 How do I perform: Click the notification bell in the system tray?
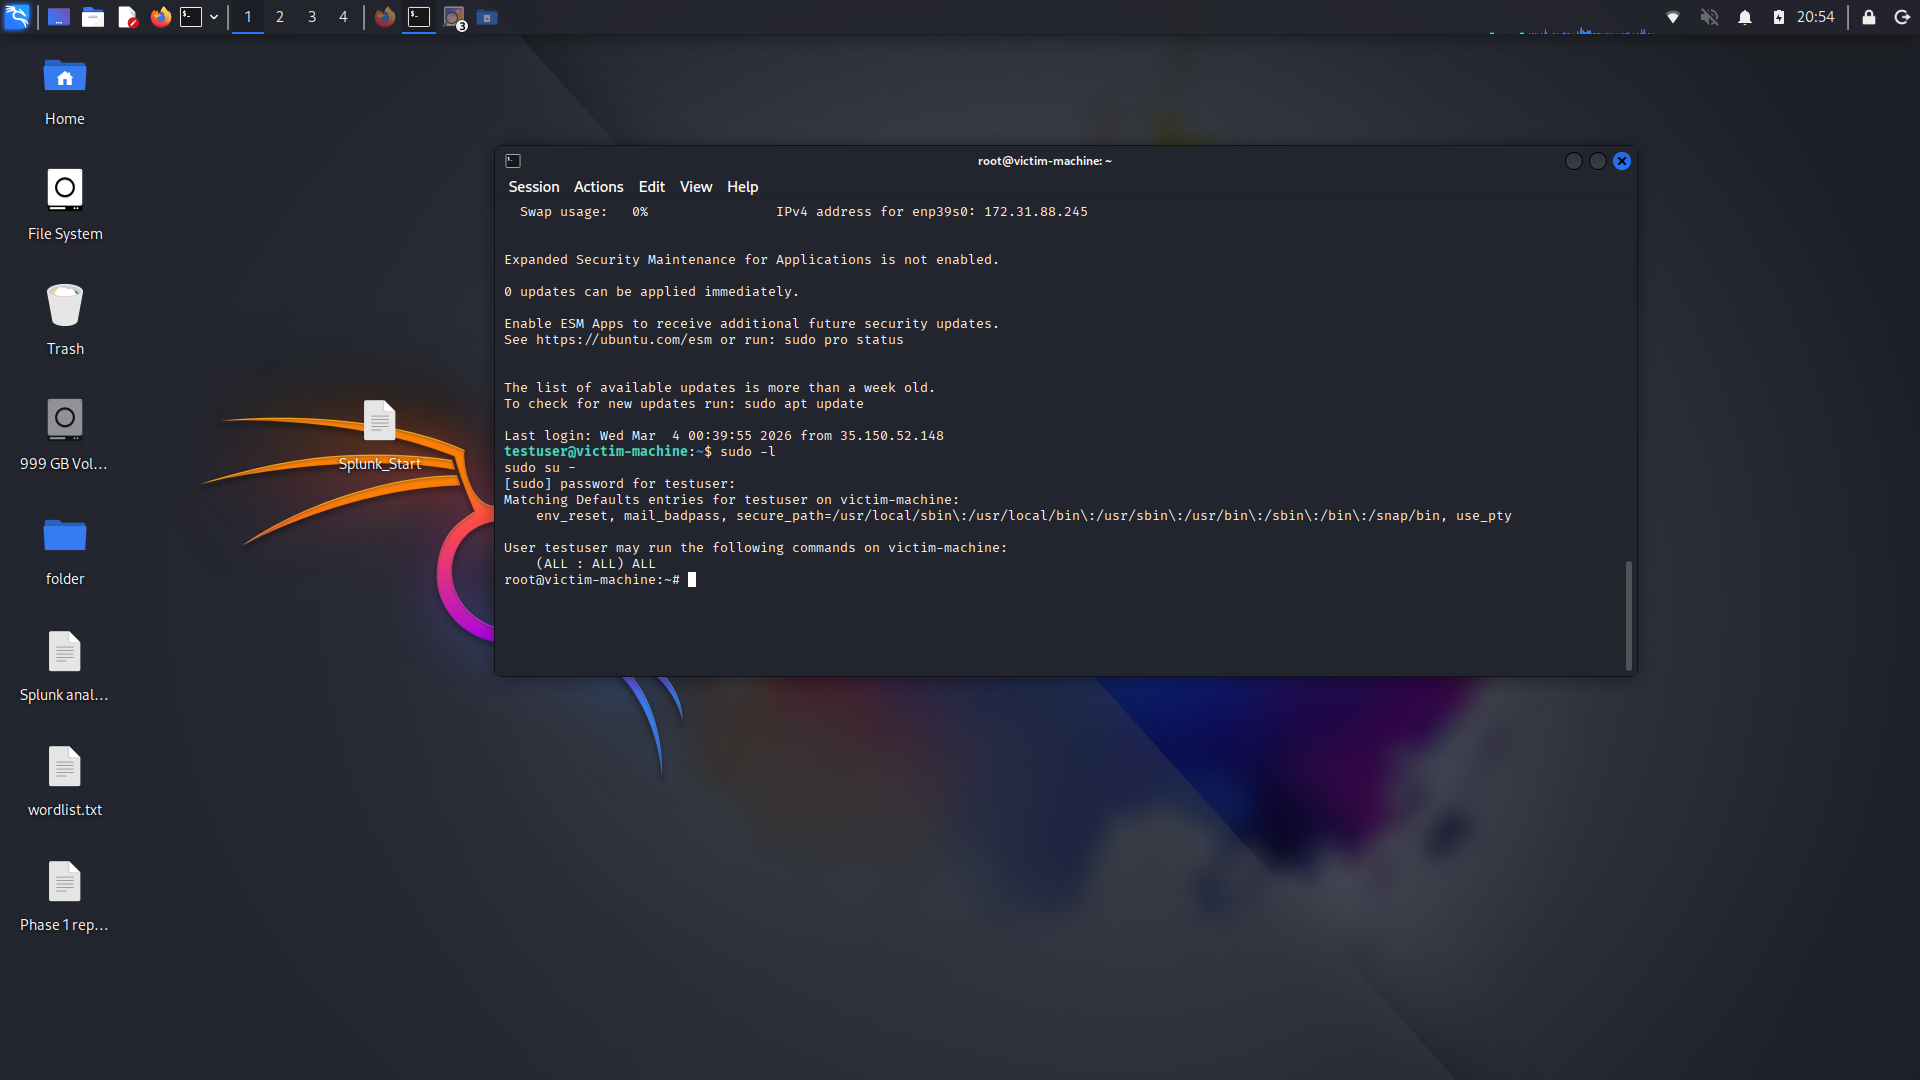click(x=1745, y=17)
